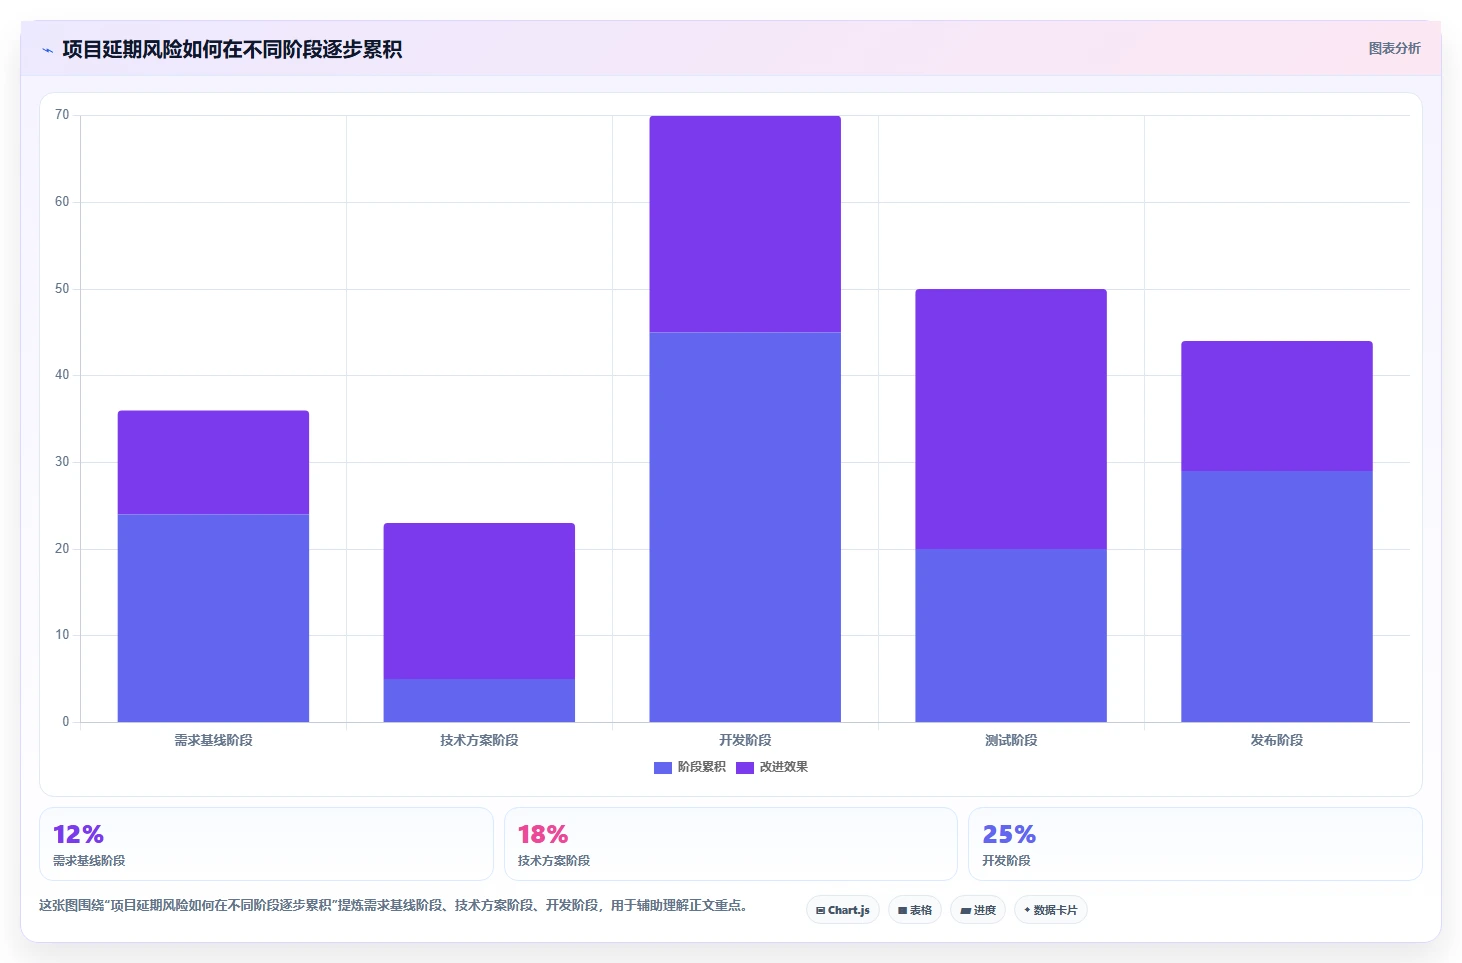
Task: Click the blue segment of 发布阶段 bar
Action: coord(1277,596)
